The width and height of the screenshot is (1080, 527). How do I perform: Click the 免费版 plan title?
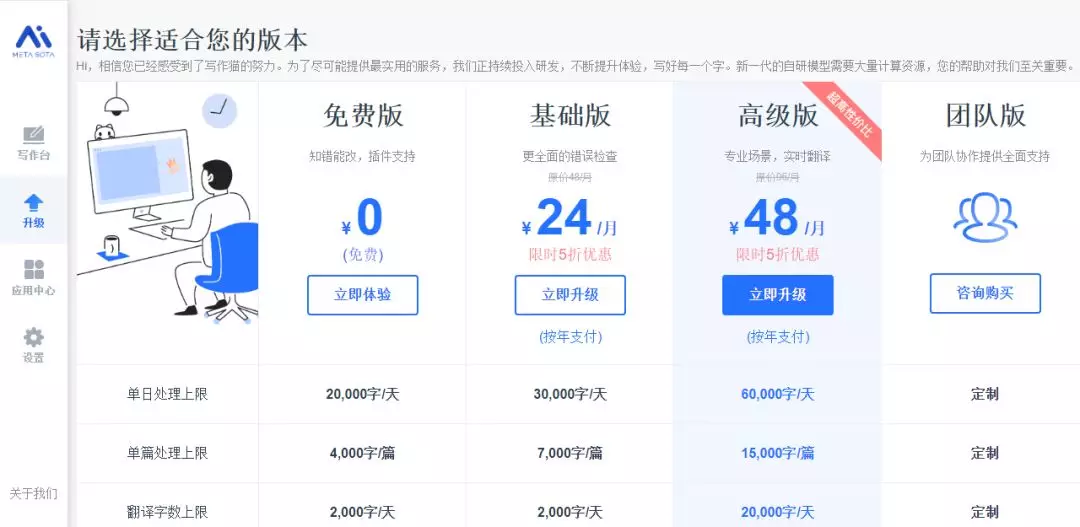[x=362, y=116]
